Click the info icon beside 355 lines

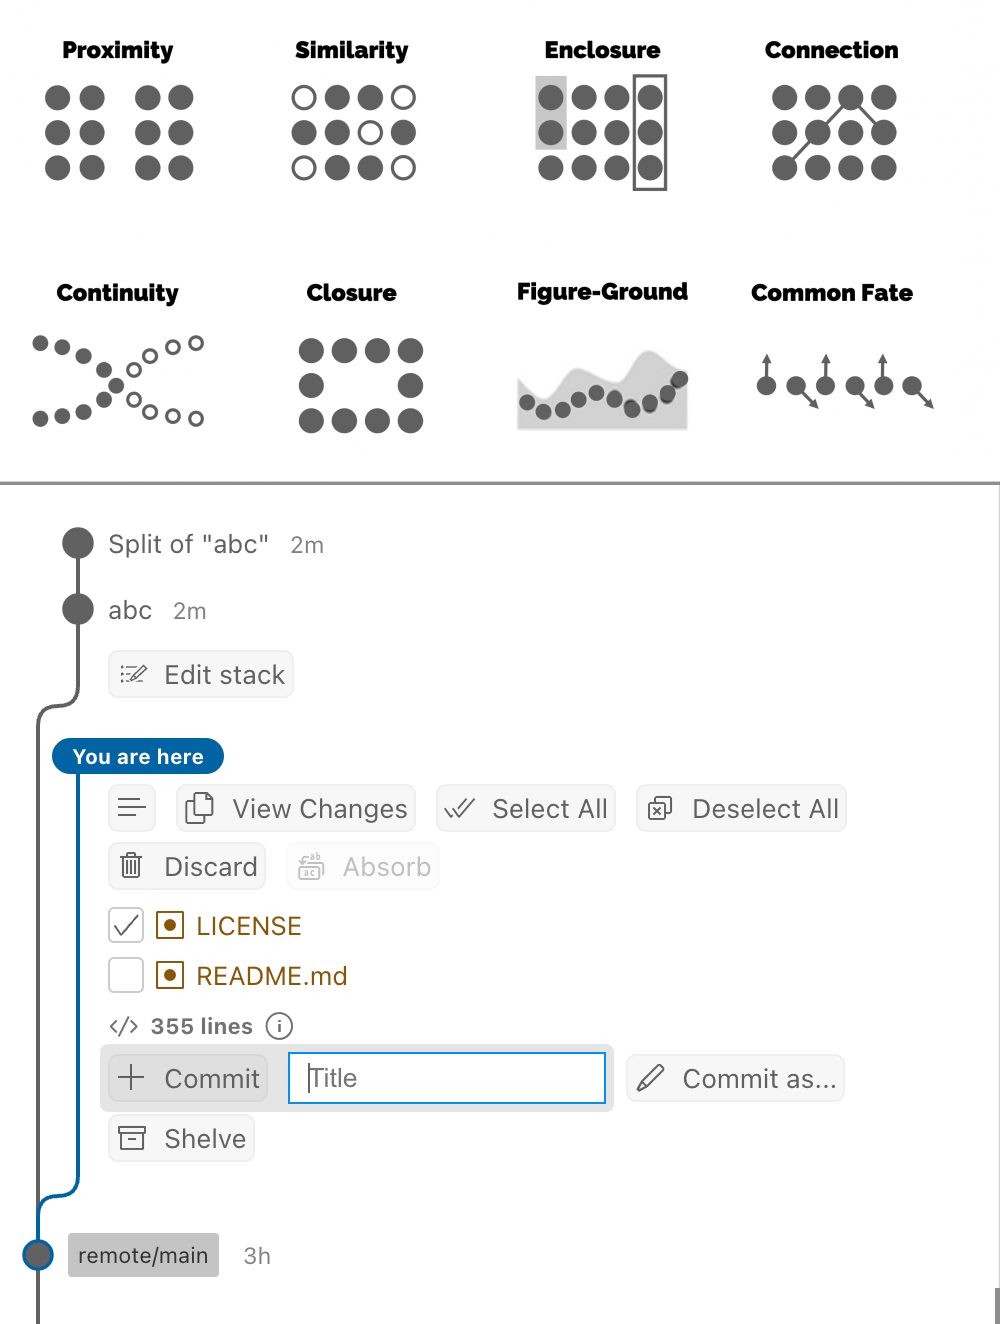[x=279, y=1026]
